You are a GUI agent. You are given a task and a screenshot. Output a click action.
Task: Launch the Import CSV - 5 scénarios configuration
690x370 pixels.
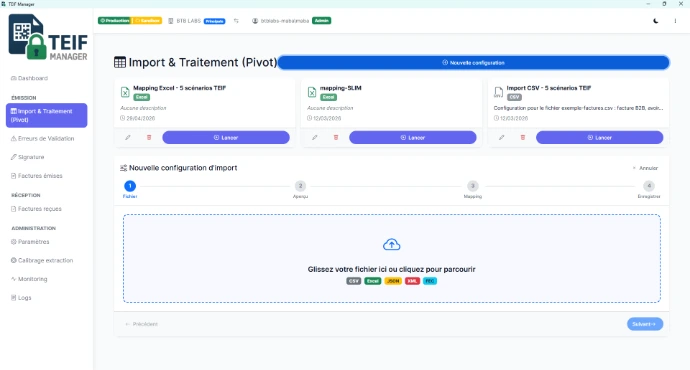coord(599,138)
